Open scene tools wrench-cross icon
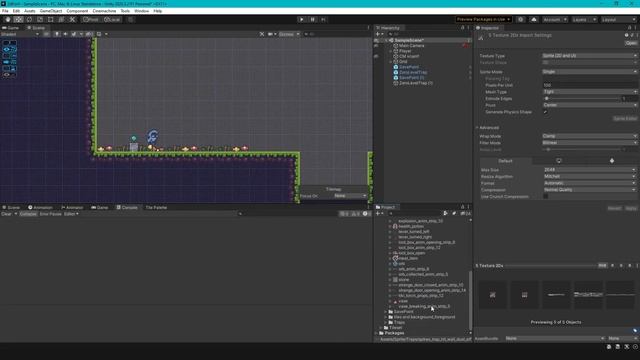 pyautogui.click(x=262, y=34)
